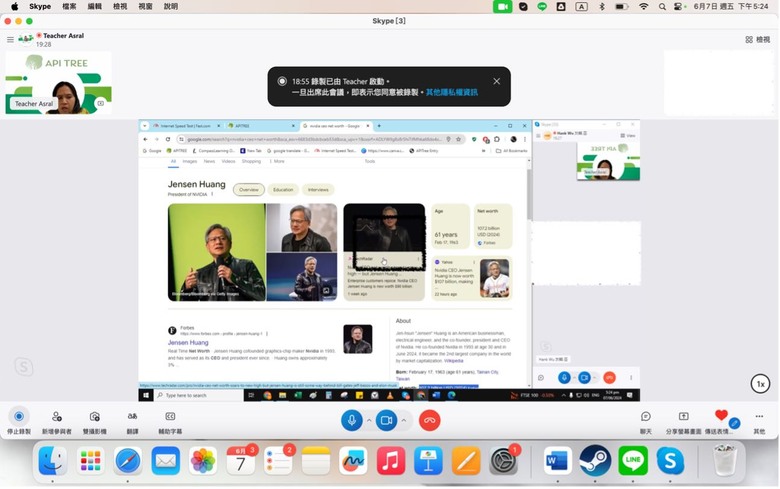The width and height of the screenshot is (780, 489).
Task: Open the hamburger menu beside Teacher Asral
Action: 10,39
